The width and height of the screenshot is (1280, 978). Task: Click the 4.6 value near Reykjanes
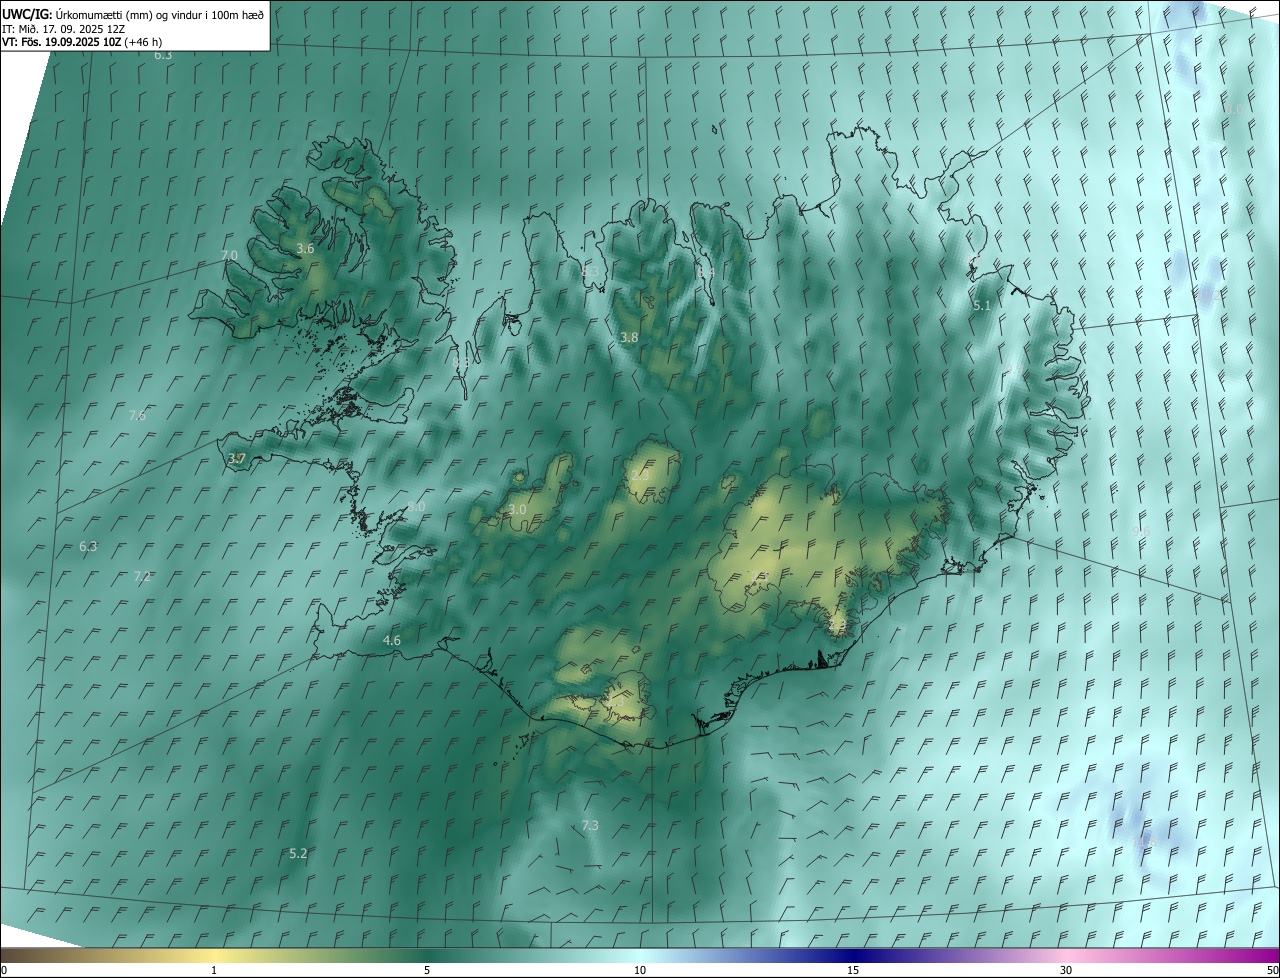click(392, 641)
